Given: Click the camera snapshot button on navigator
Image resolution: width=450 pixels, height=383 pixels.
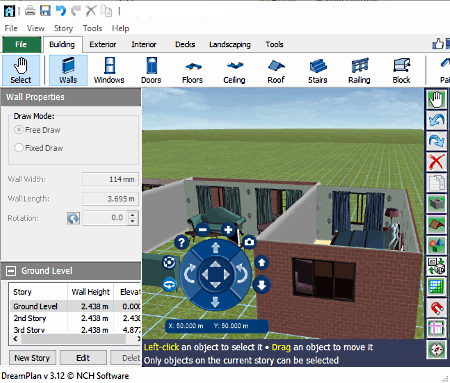Looking at the screenshot, I should pyautogui.click(x=249, y=242).
